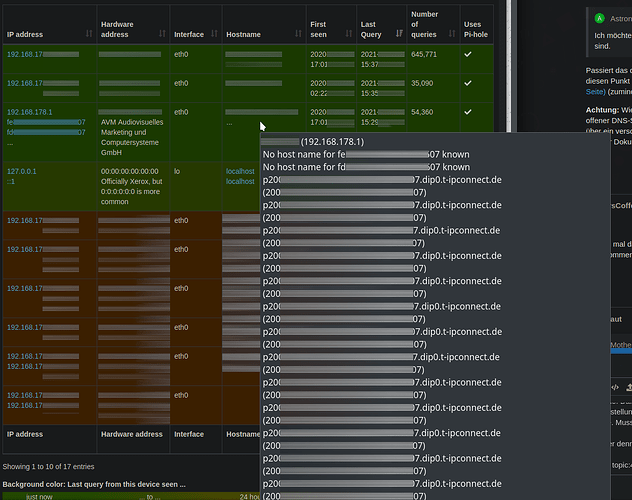Image resolution: width=632 pixels, height=500 pixels.
Task: Open the 127.0.0.1 address link
Action: point(21,171)
